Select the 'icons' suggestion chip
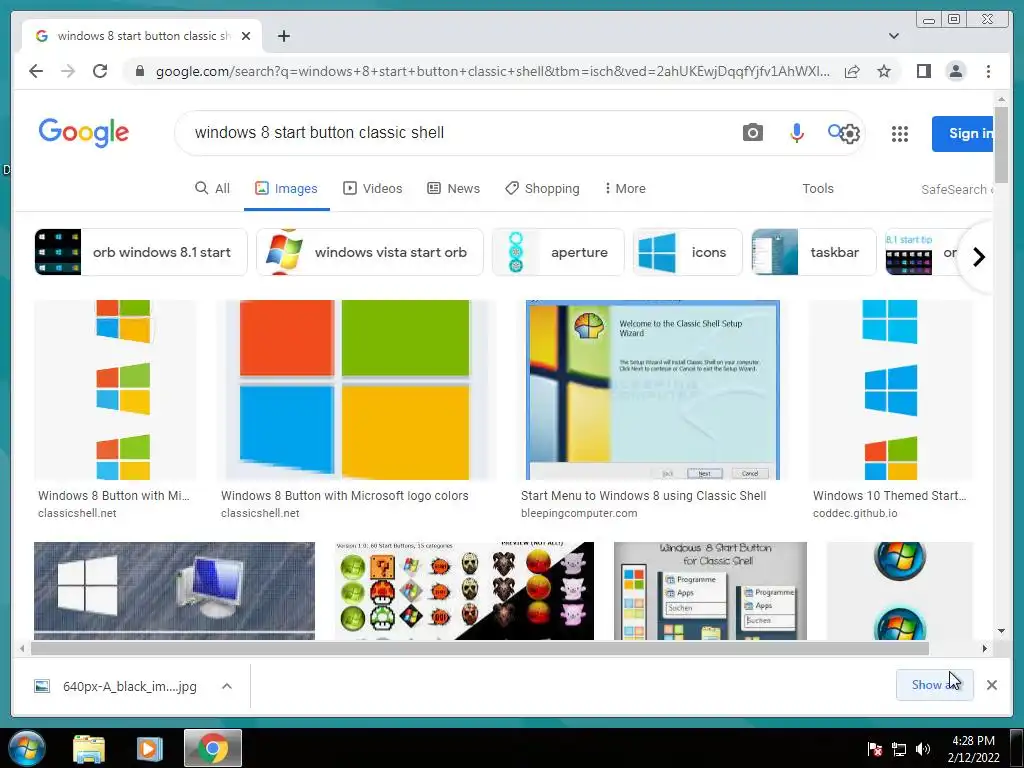Image resolution: width=1024 pixels, height=768 pixels. pyautogui.click(x=687, y=252)
